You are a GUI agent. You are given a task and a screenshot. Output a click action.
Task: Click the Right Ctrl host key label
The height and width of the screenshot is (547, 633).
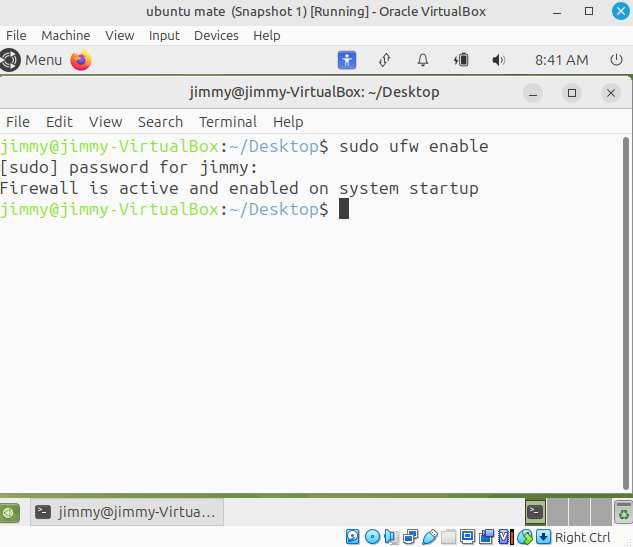pyautogui.click(x=583, y=537)
